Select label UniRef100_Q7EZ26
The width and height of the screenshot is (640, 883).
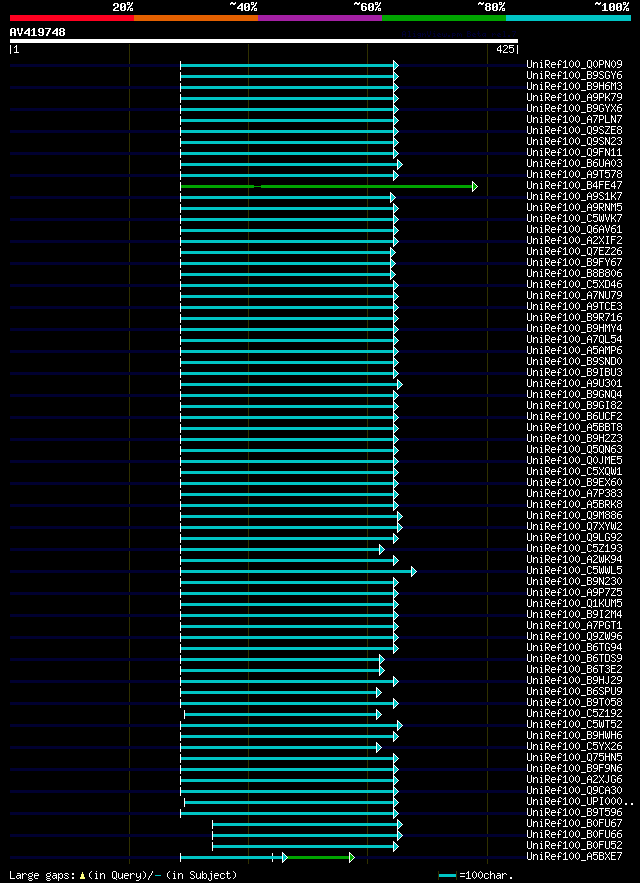(575, 252)
